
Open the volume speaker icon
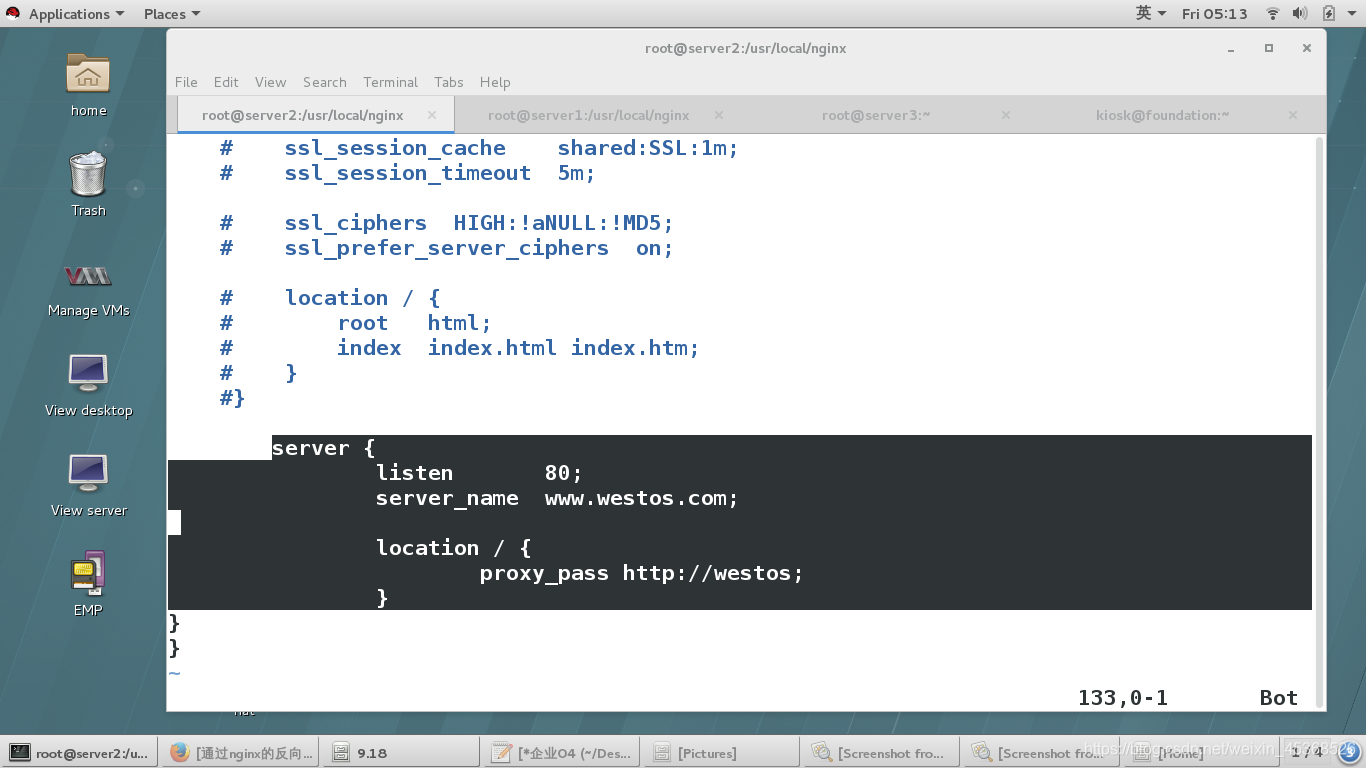tap(1299, 14)
